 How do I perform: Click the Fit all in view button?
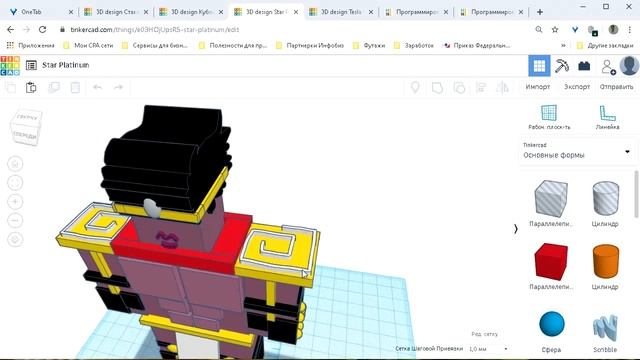pos(15,183)
